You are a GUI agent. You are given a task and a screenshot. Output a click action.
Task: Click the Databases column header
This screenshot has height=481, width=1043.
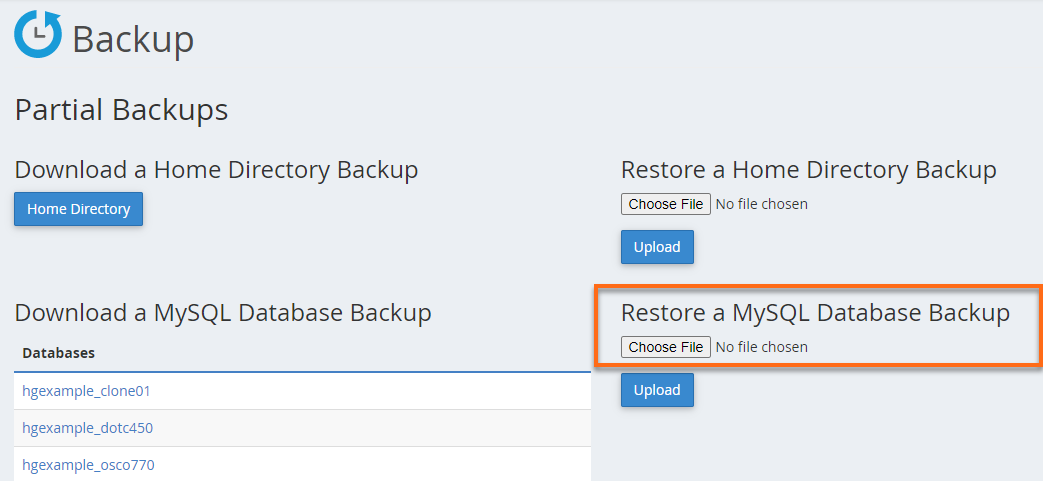coord(59,353)
